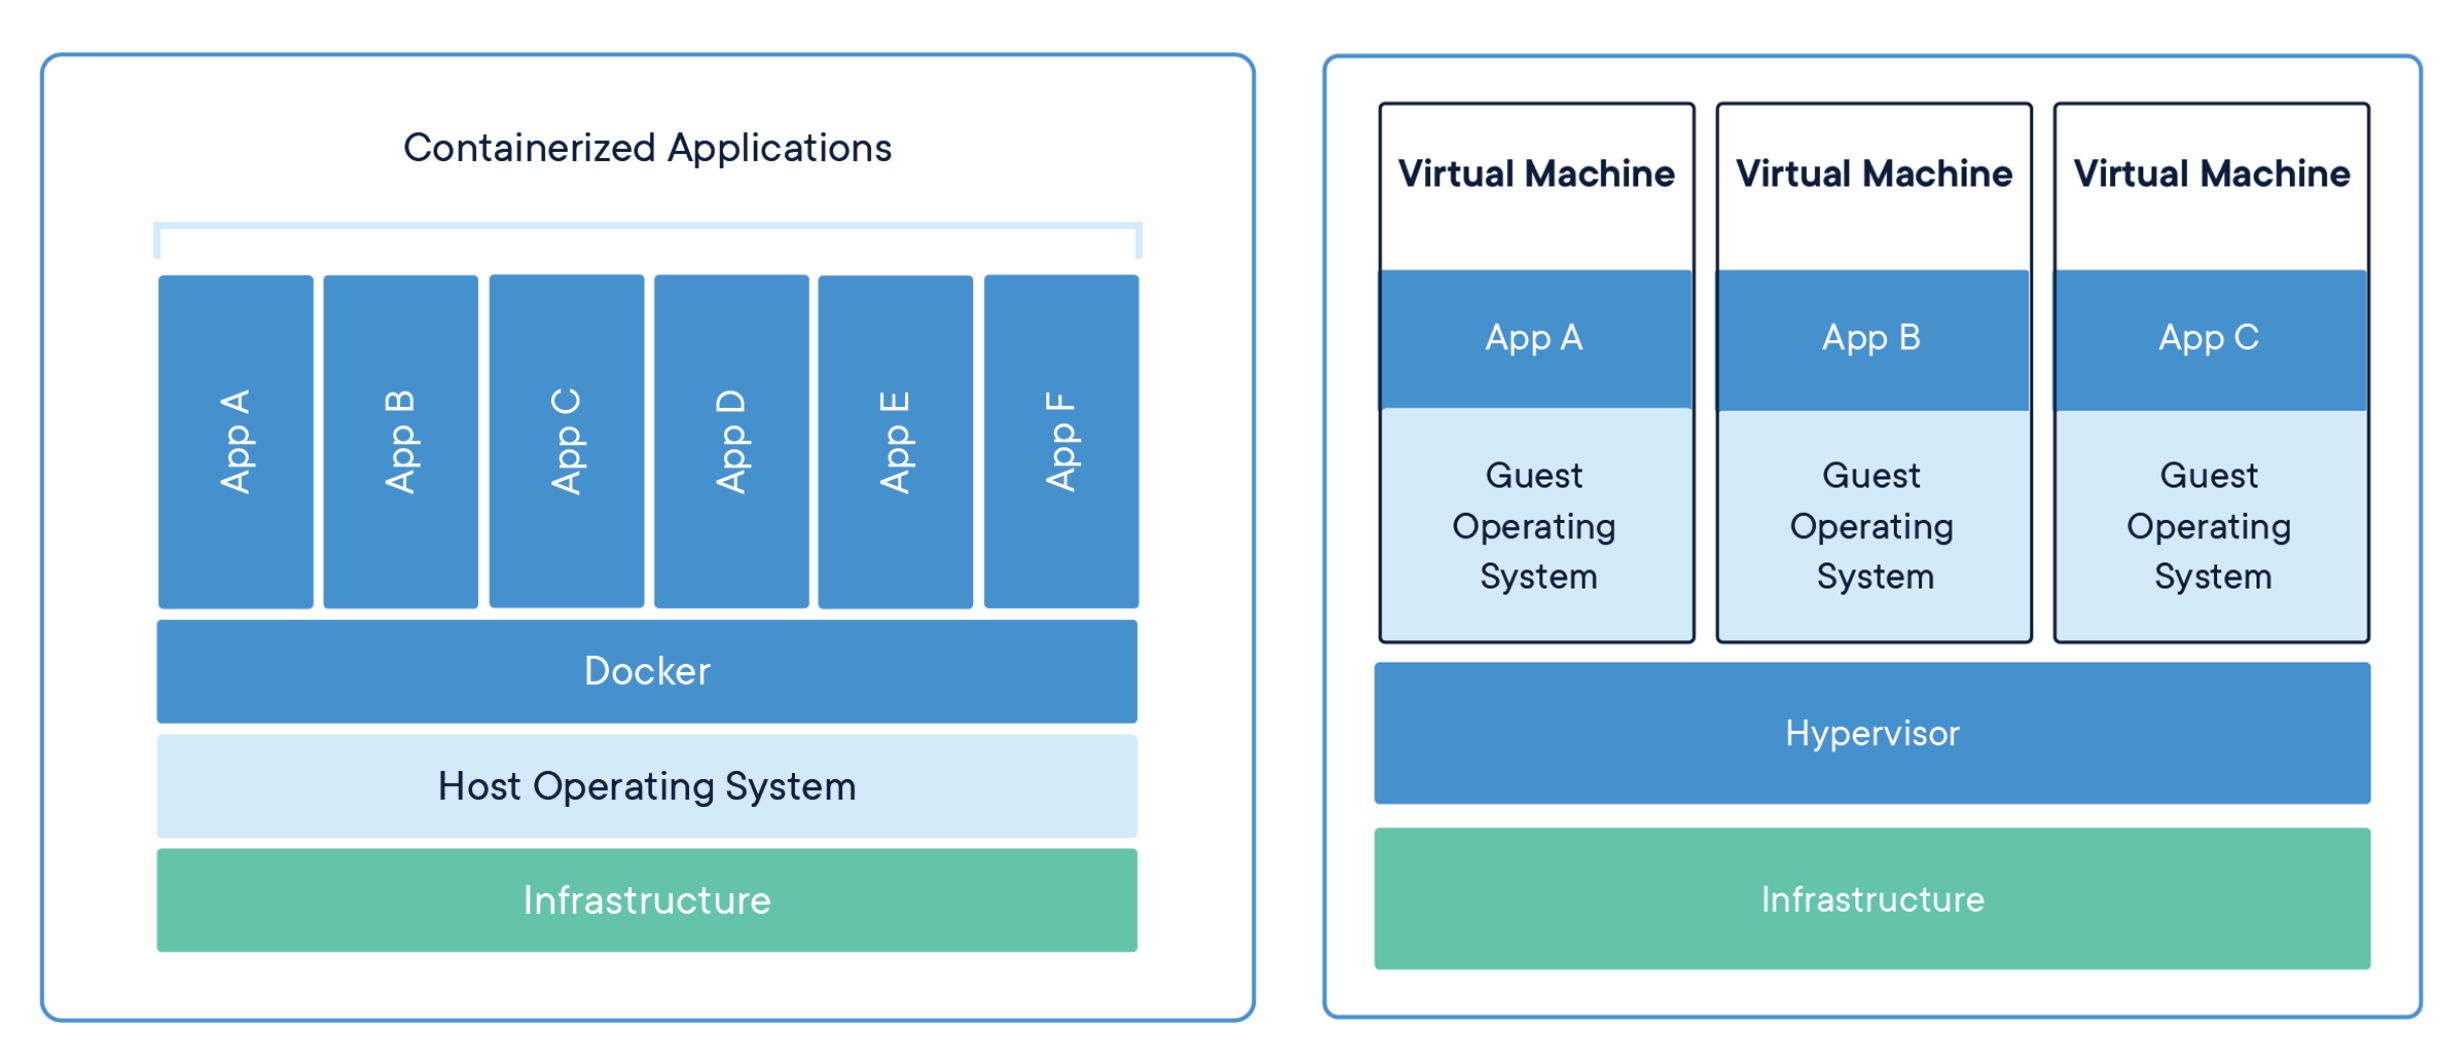Click the App C block inside virtual machine
The image size is (2448, 1052).
[2209, 339]
